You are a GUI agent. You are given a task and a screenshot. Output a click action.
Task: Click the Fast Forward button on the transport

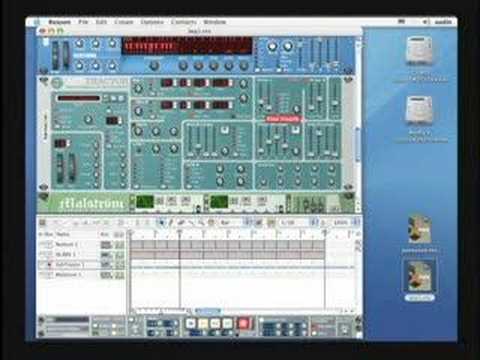point(228,323)
